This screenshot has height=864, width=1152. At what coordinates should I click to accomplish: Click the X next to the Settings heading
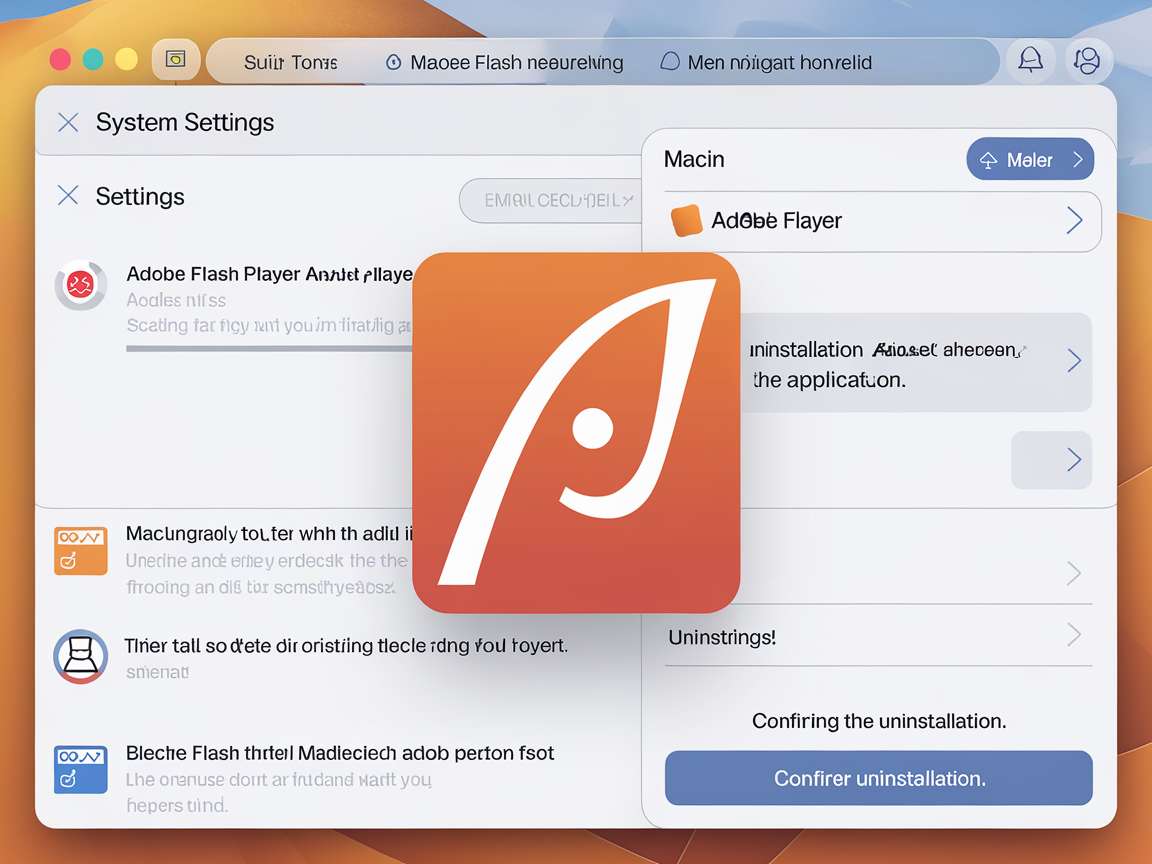(x=68, y=195)
